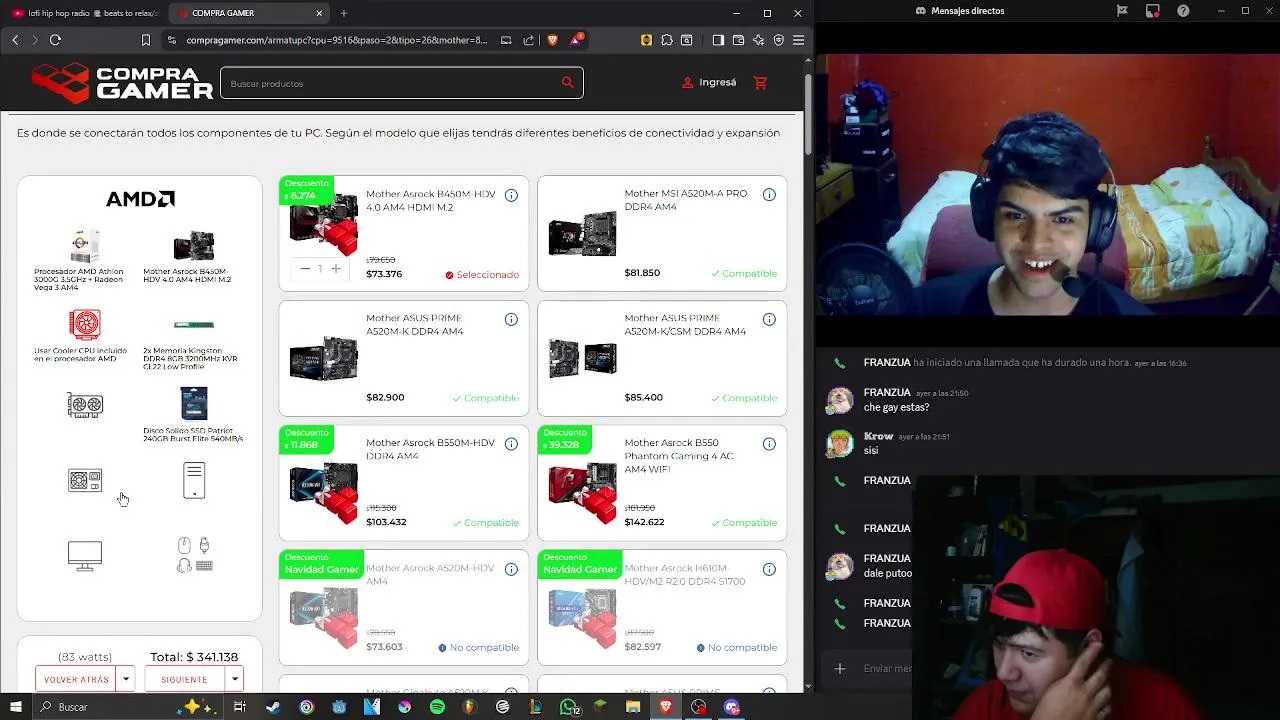Open info for ASUS PRIME A520M-K DDR4

tap(511, 319)
